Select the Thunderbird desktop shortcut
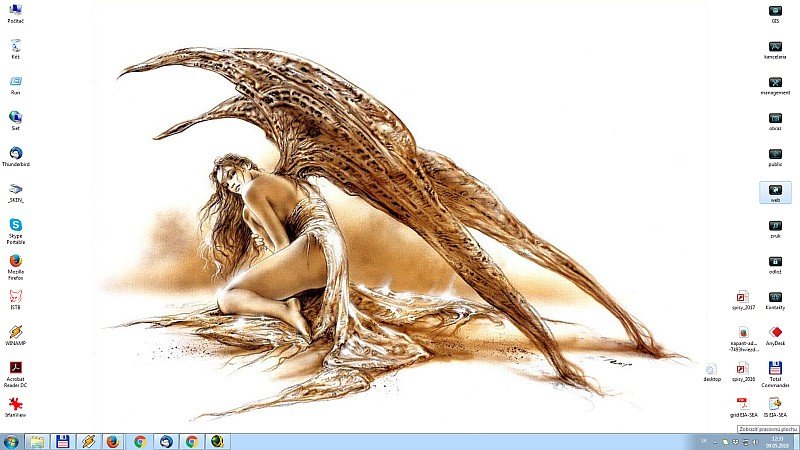The width and height of the screenshot is (800, 450). [x=16, y=157]
